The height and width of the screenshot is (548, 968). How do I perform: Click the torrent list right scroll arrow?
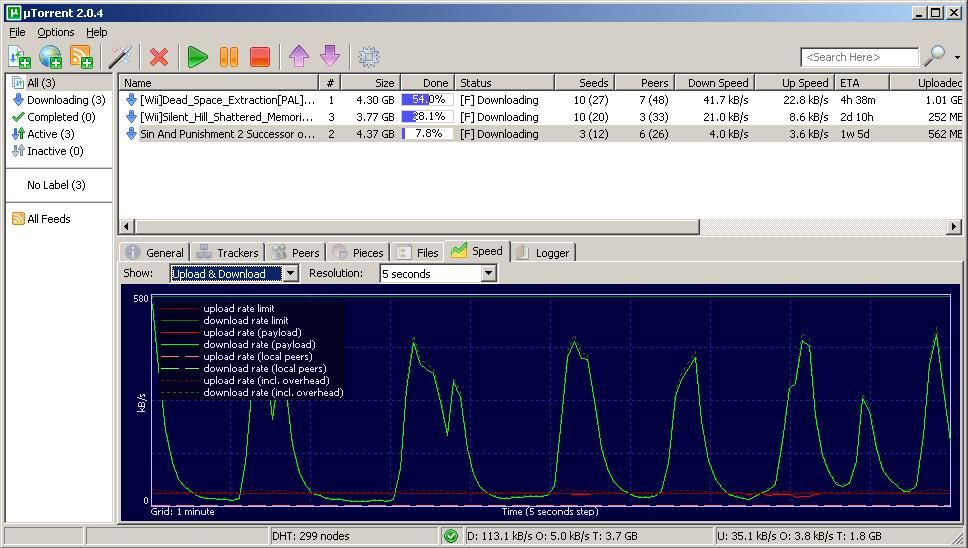(x=954, y=226)
